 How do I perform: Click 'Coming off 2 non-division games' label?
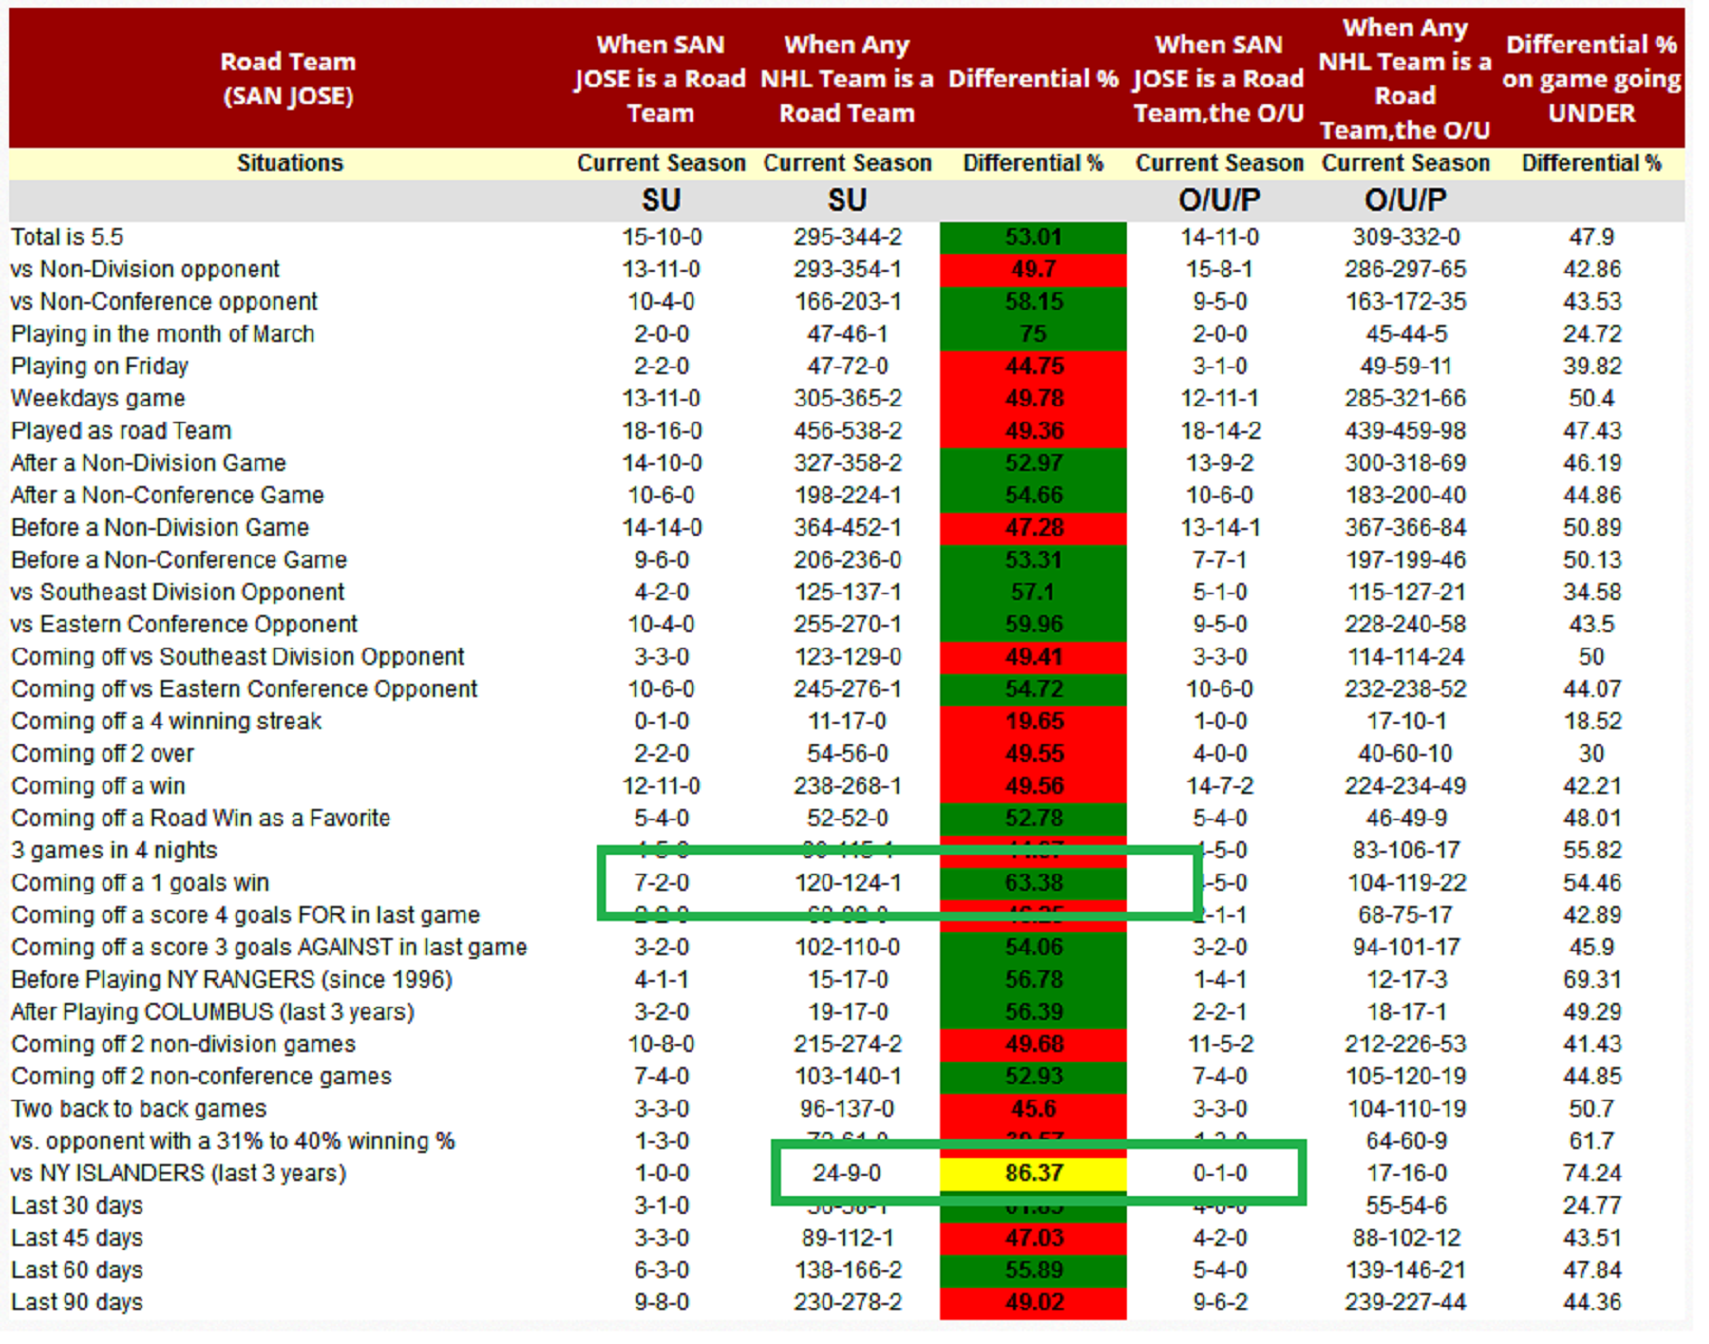(183, 1044)
